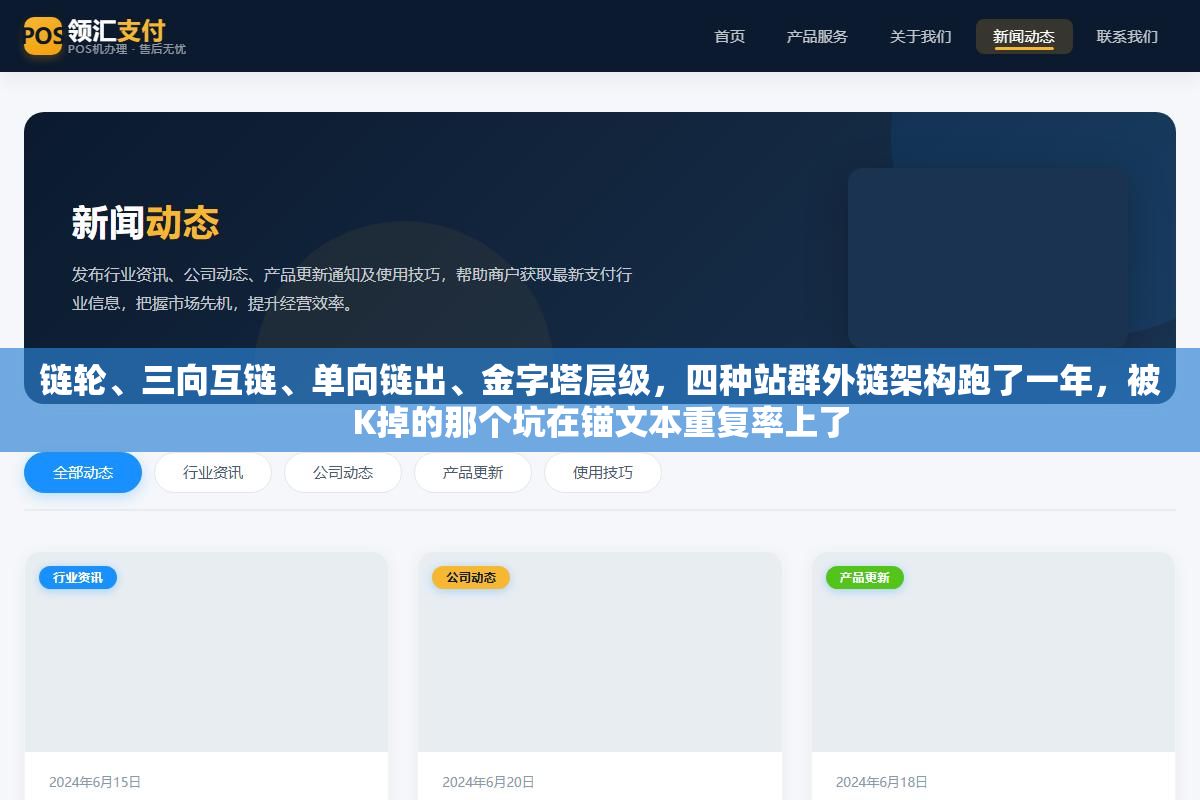Image resolution: width=1200 pixels, height=800 pixels.
Task: Filter by 公司动态 pill button
Action: pyautogui.click(x=343, y=473)
